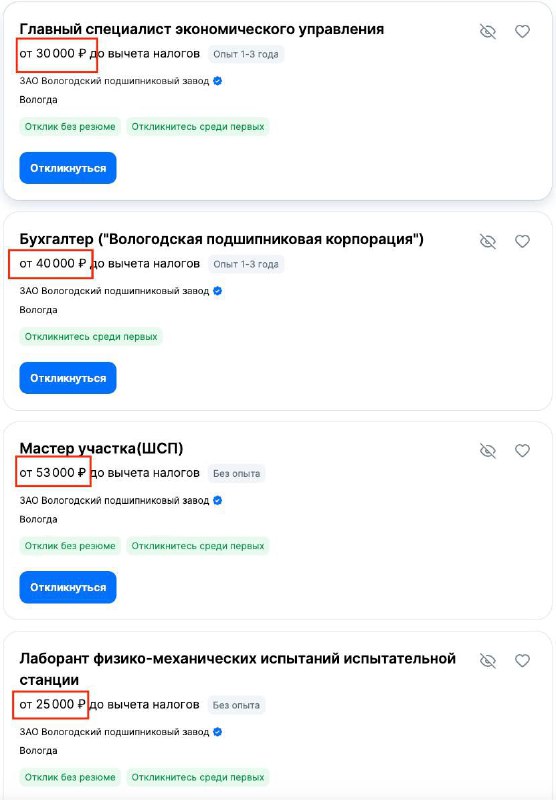Open employer link in the Бухгалтер card

(114, 291)
